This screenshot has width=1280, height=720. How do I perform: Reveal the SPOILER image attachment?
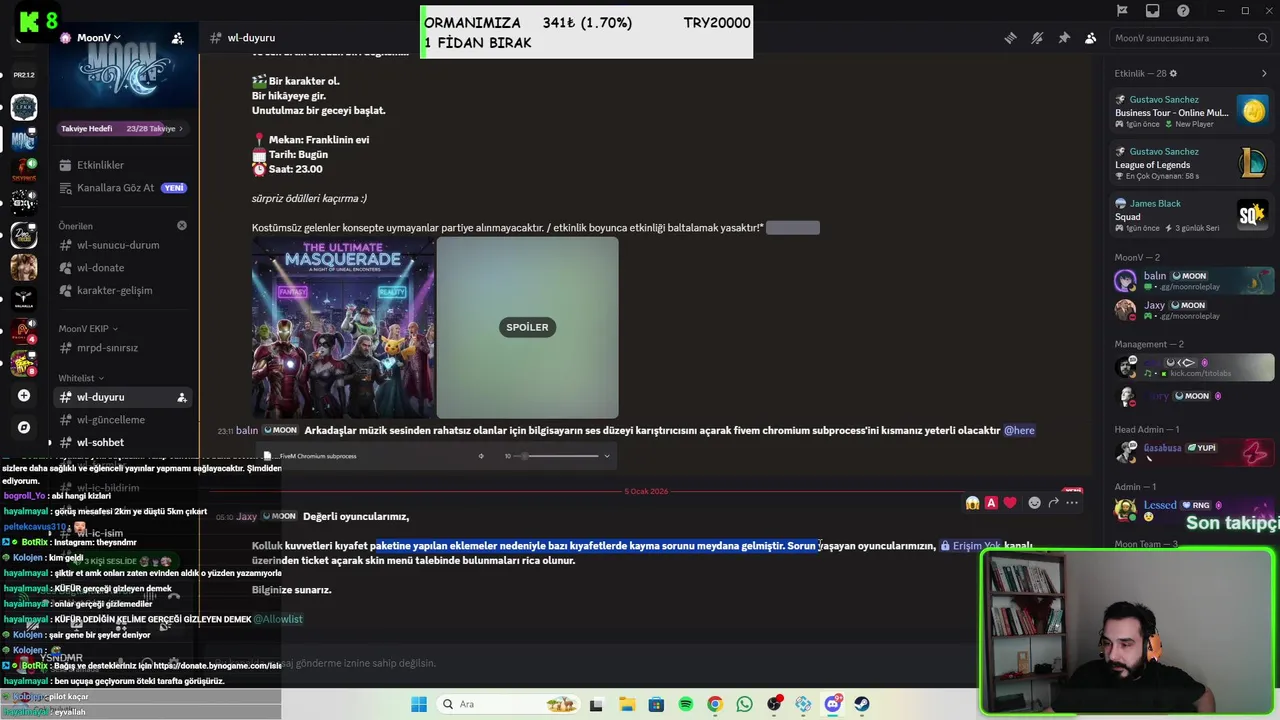click(527, 327)
